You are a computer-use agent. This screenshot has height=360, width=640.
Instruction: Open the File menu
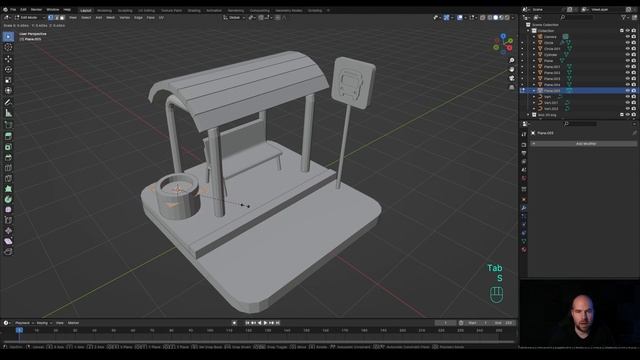[x=13, y=9]
